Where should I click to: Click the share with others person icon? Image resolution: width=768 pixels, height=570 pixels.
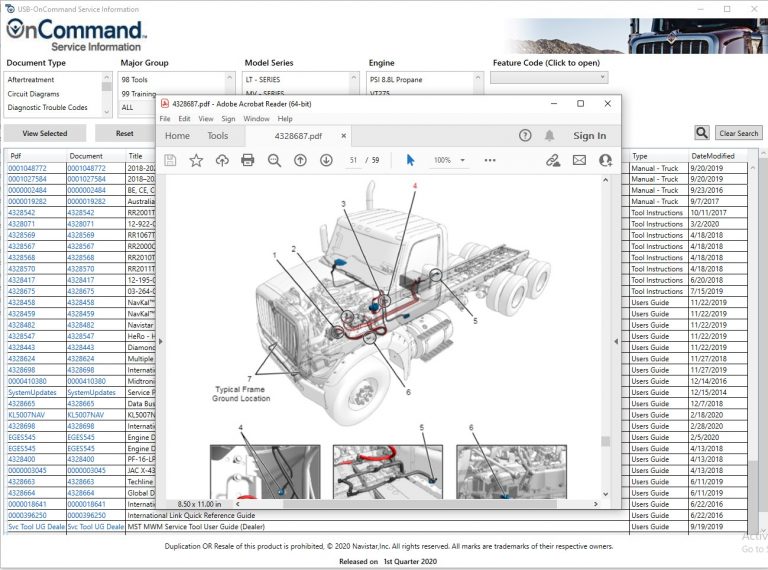tap(605, 160)
